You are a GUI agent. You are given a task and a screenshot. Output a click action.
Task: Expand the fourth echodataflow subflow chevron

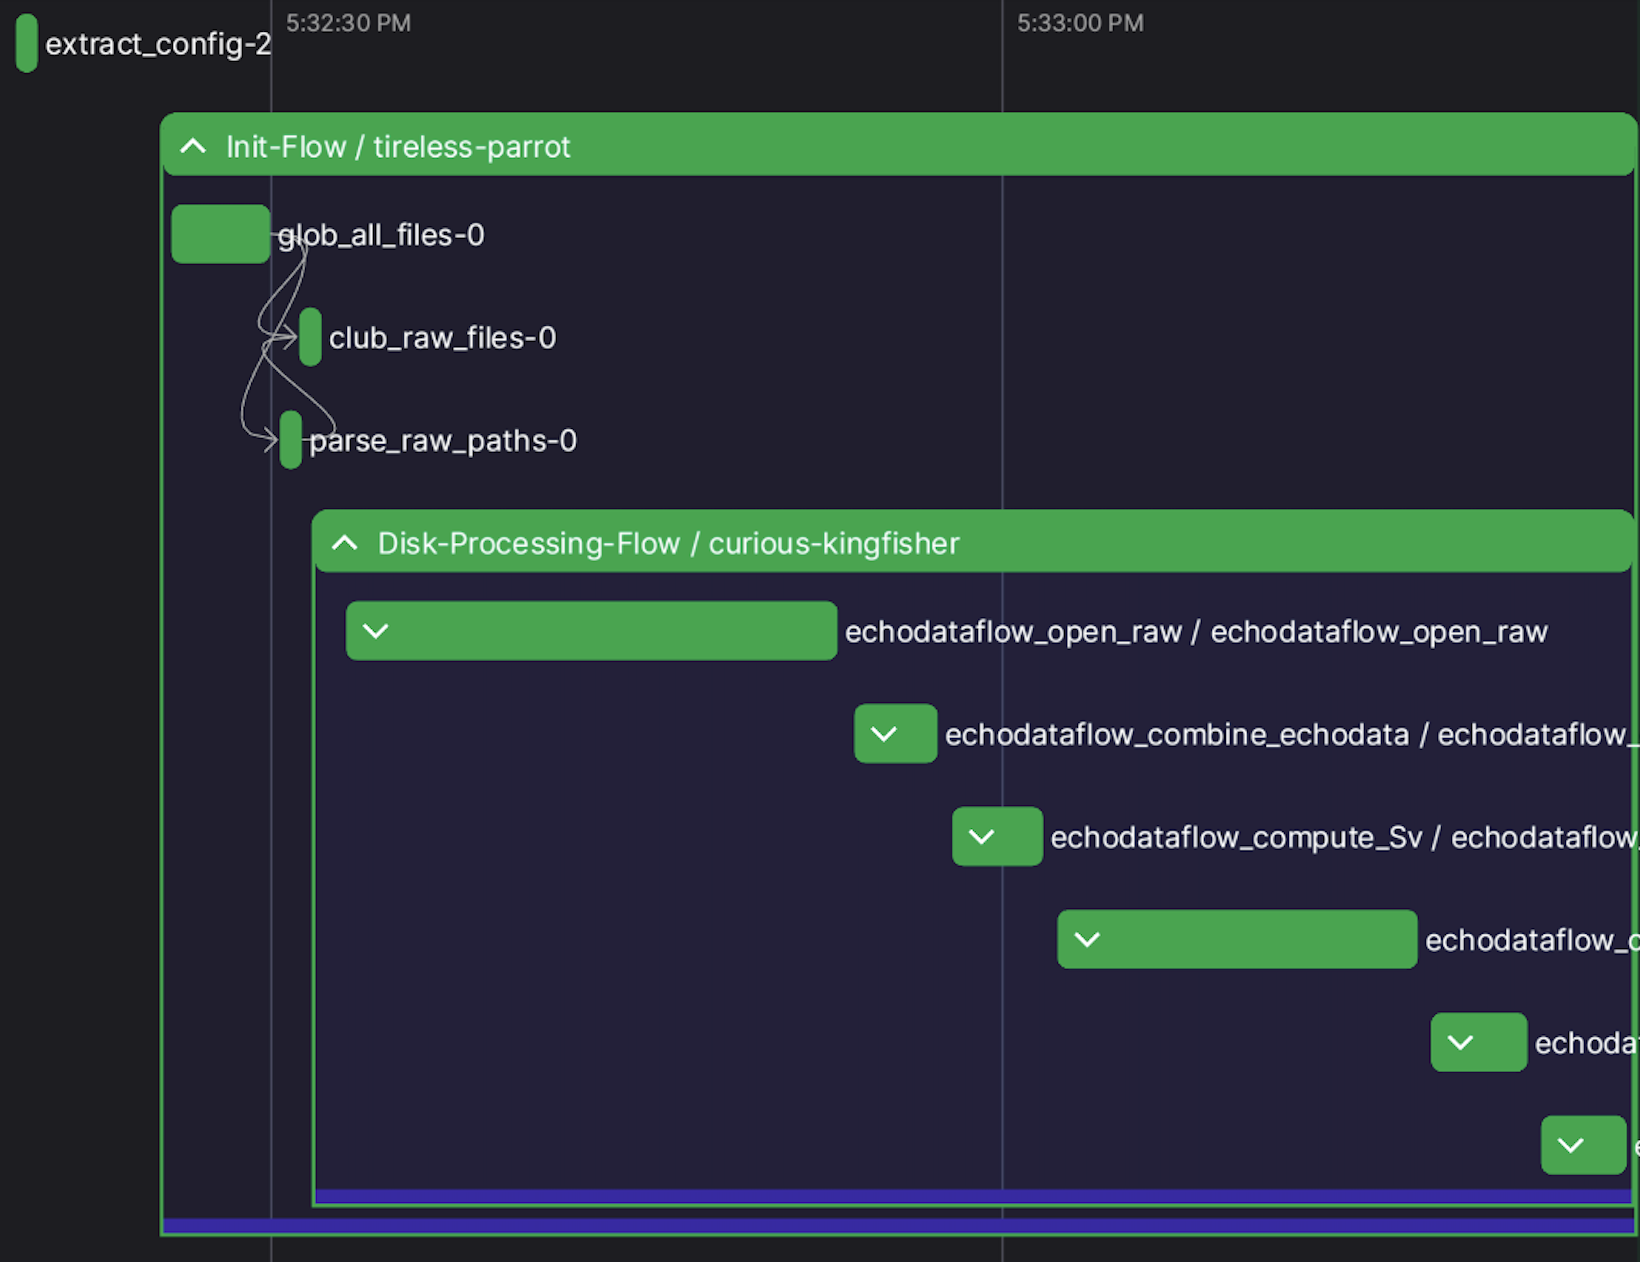coord(1086,939)
